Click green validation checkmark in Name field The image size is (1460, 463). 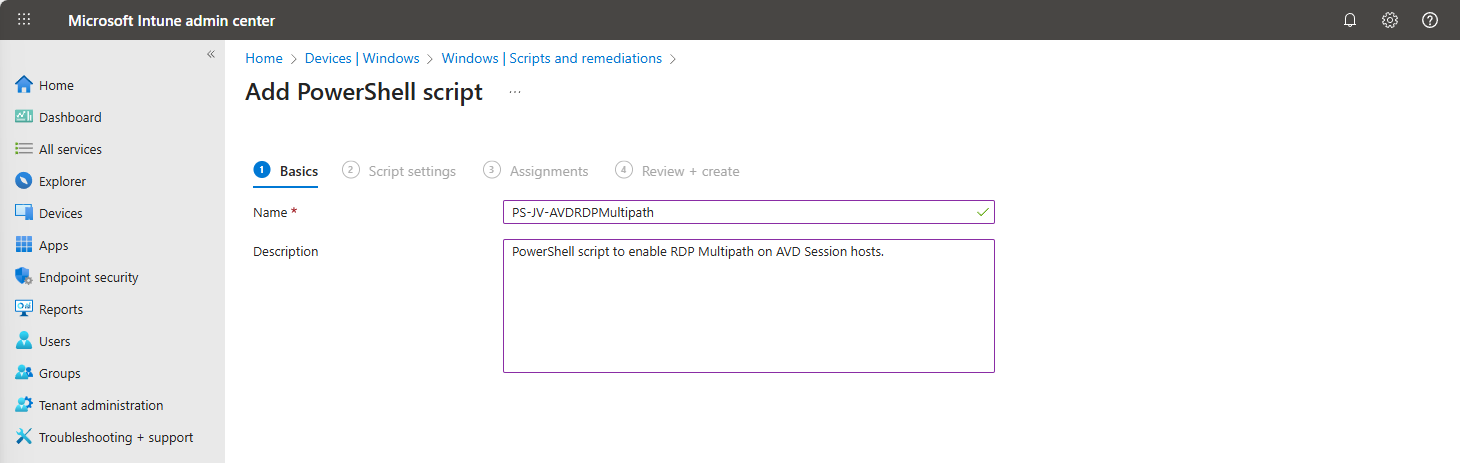(x=983, y=212)
